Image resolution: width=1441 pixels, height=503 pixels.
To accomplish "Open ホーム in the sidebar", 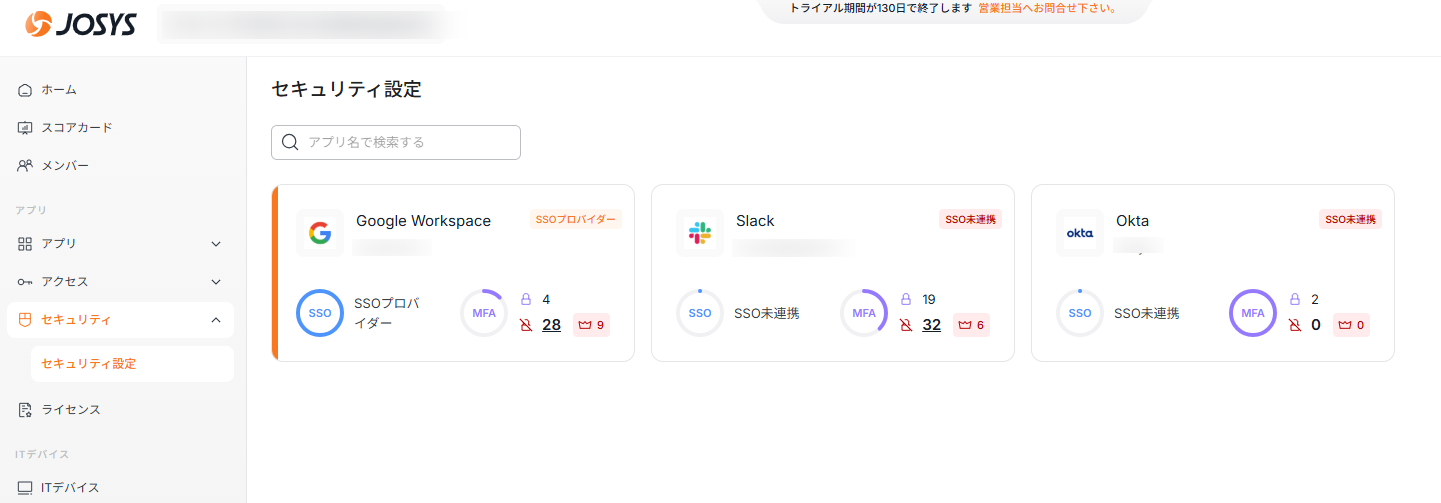I will [x=59, y=90].
